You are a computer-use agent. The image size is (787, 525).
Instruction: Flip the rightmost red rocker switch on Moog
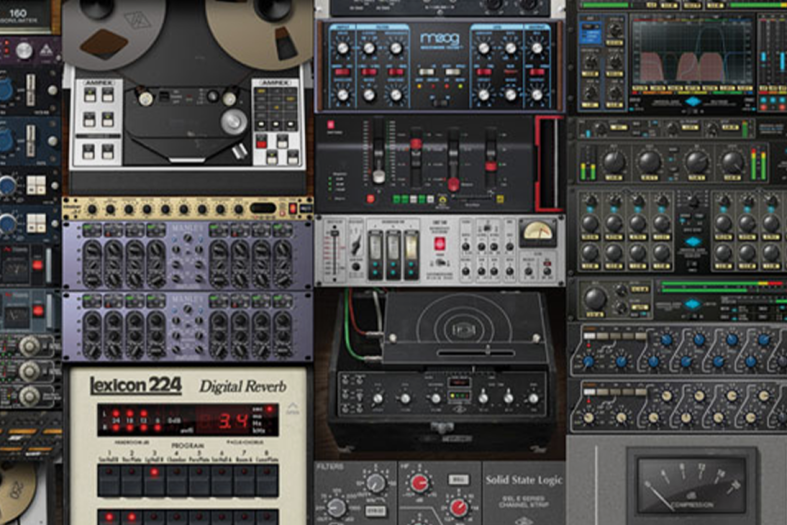click(537, 72)
